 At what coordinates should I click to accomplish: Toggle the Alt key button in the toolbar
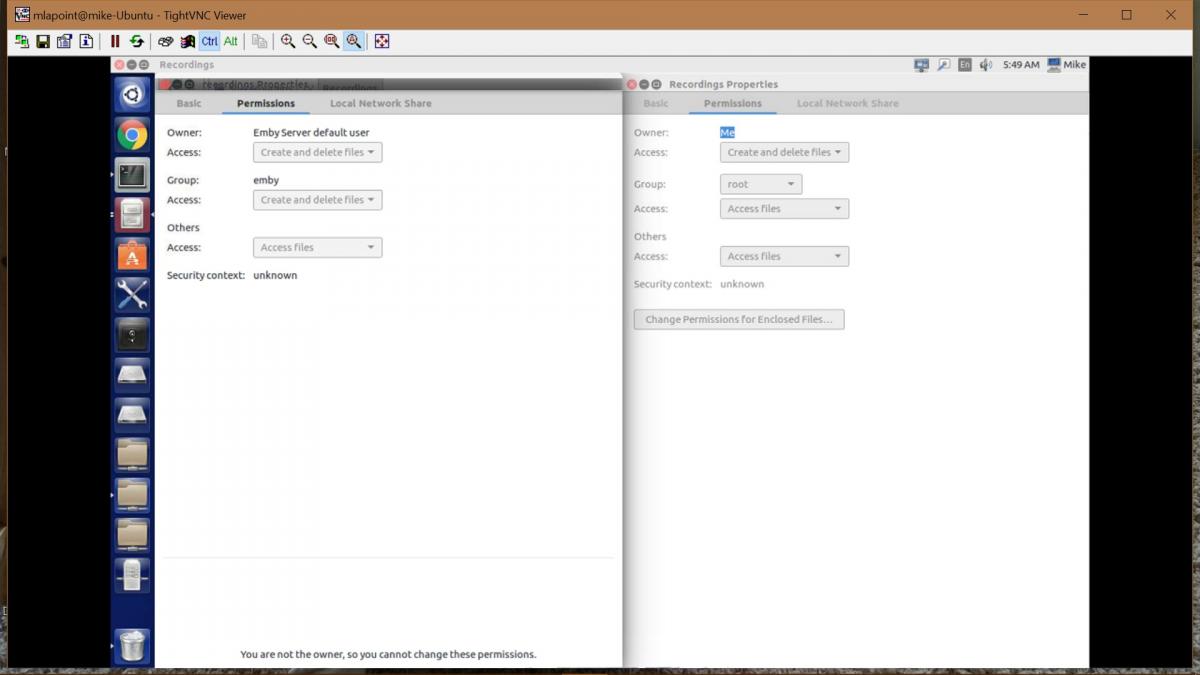231,41
